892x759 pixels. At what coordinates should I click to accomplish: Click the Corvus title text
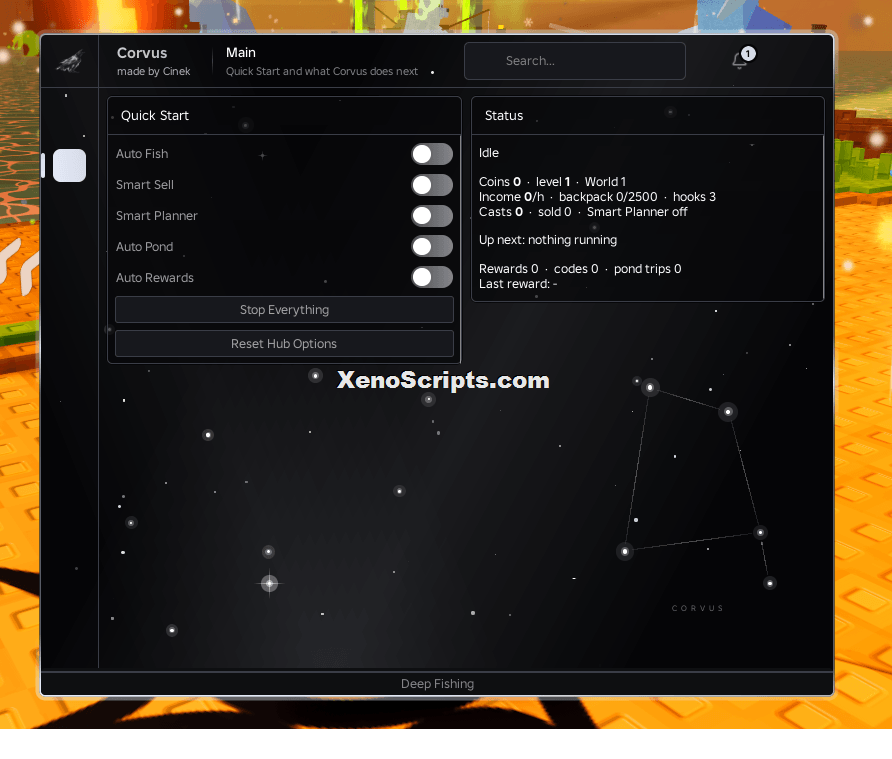coord(142,53)
